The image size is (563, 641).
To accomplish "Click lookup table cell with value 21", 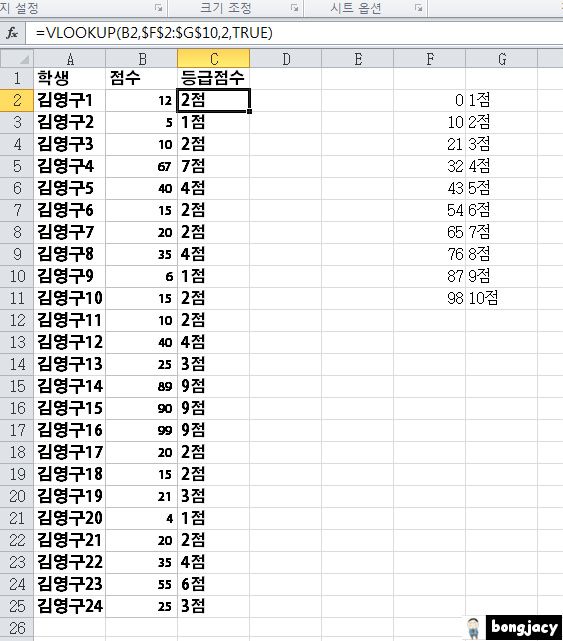I will 430,144.
